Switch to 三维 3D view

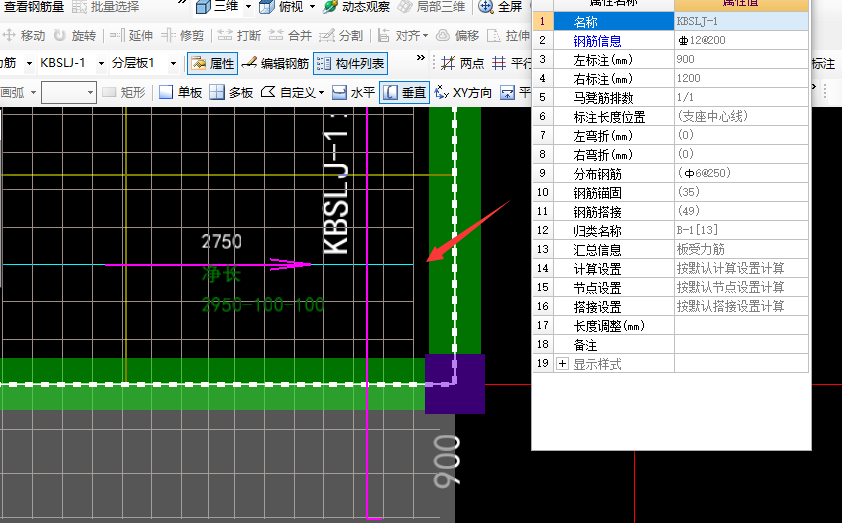point(217,6)
